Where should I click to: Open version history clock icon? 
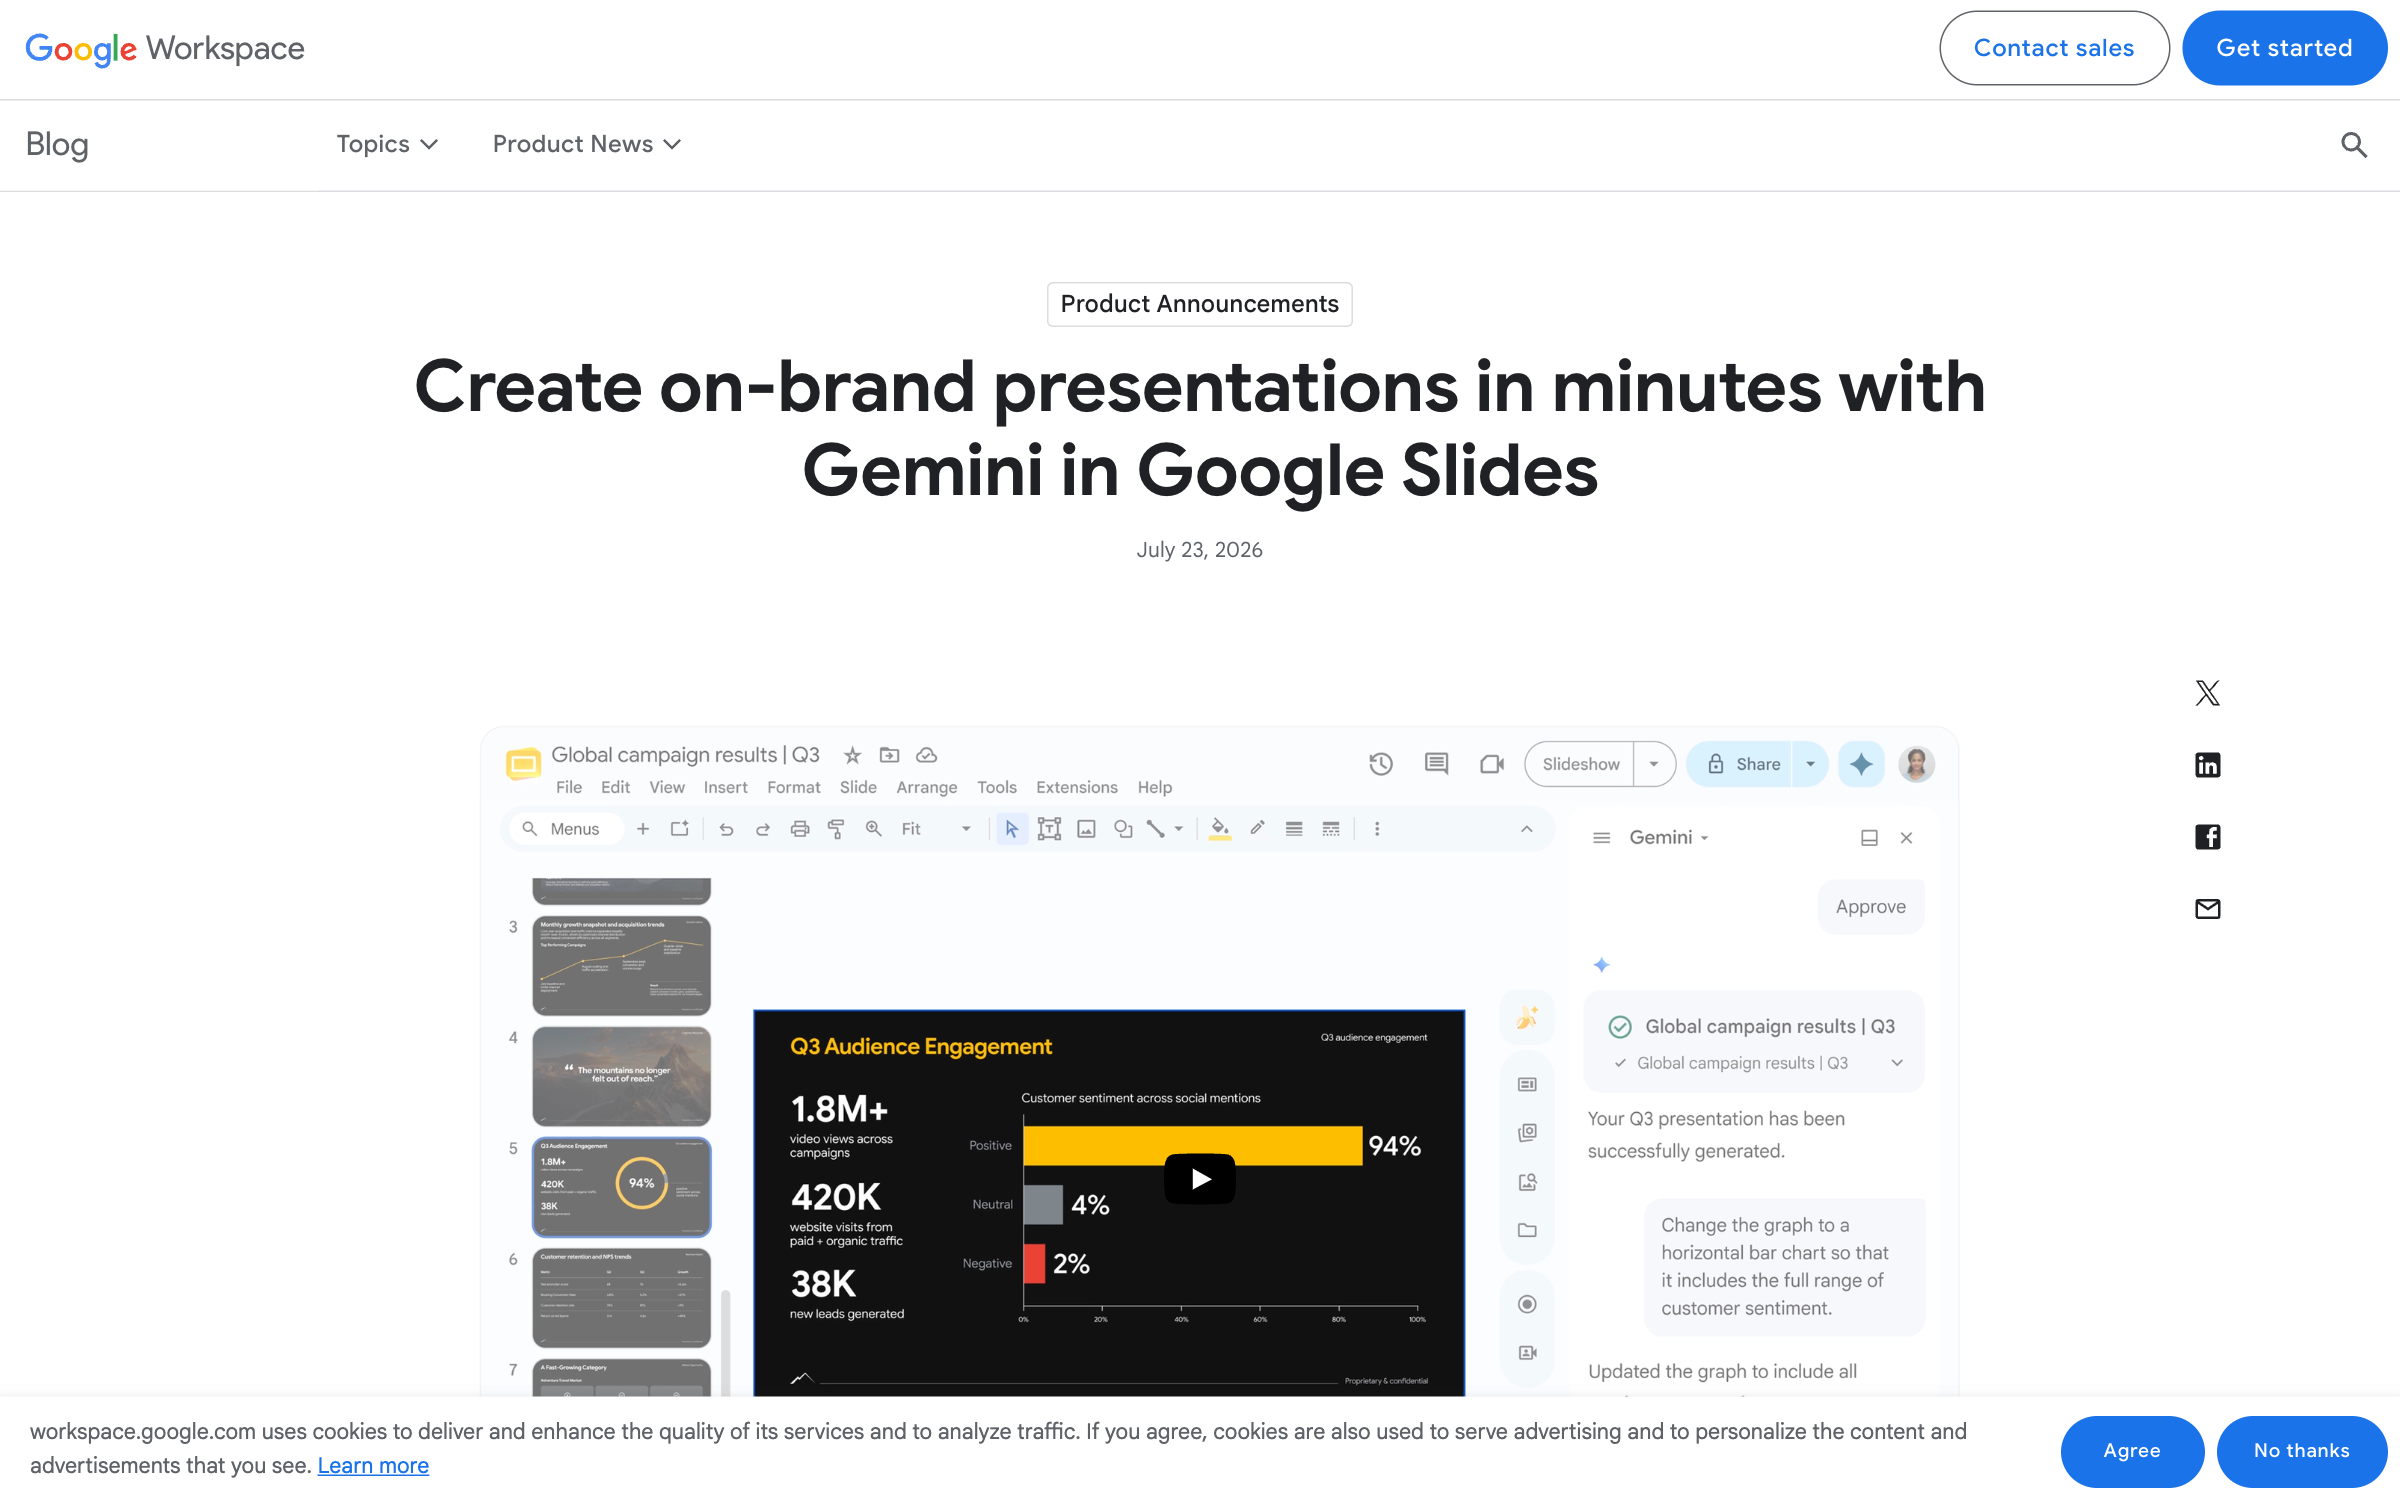click(1381, 764)
